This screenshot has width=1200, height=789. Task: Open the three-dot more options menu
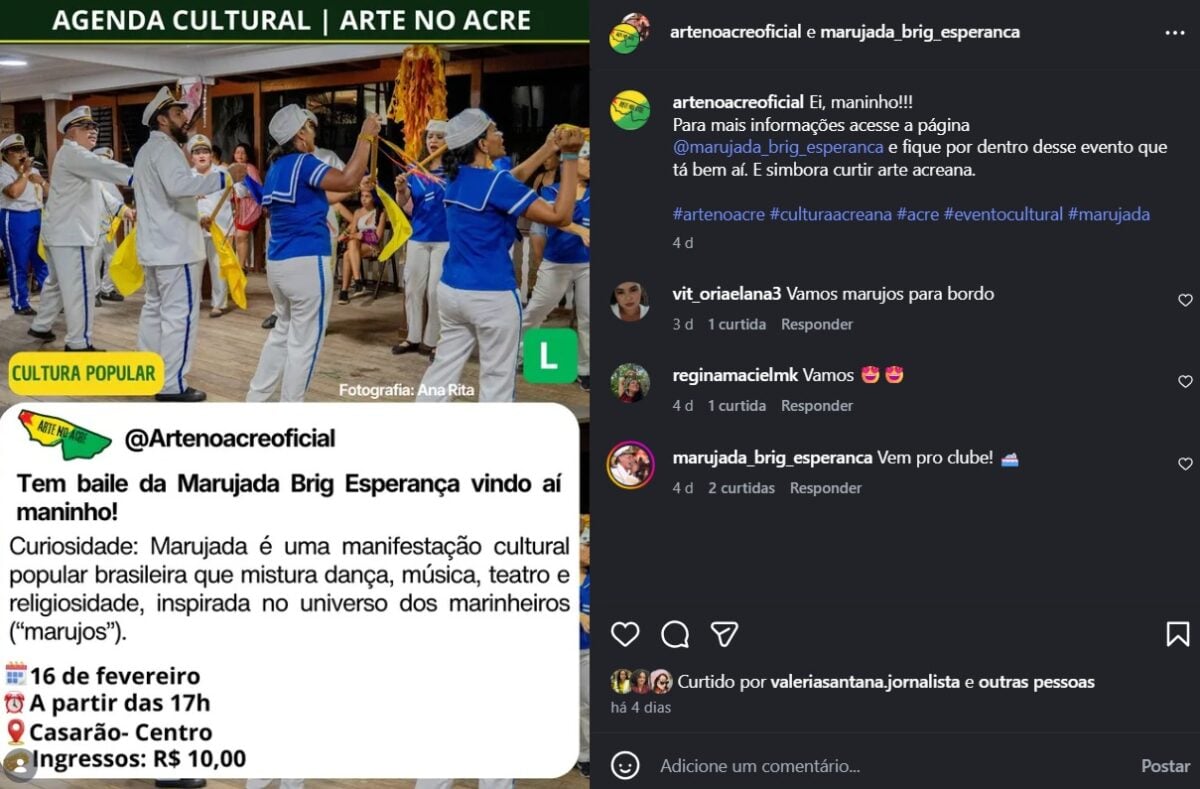tap(1174, 33)
